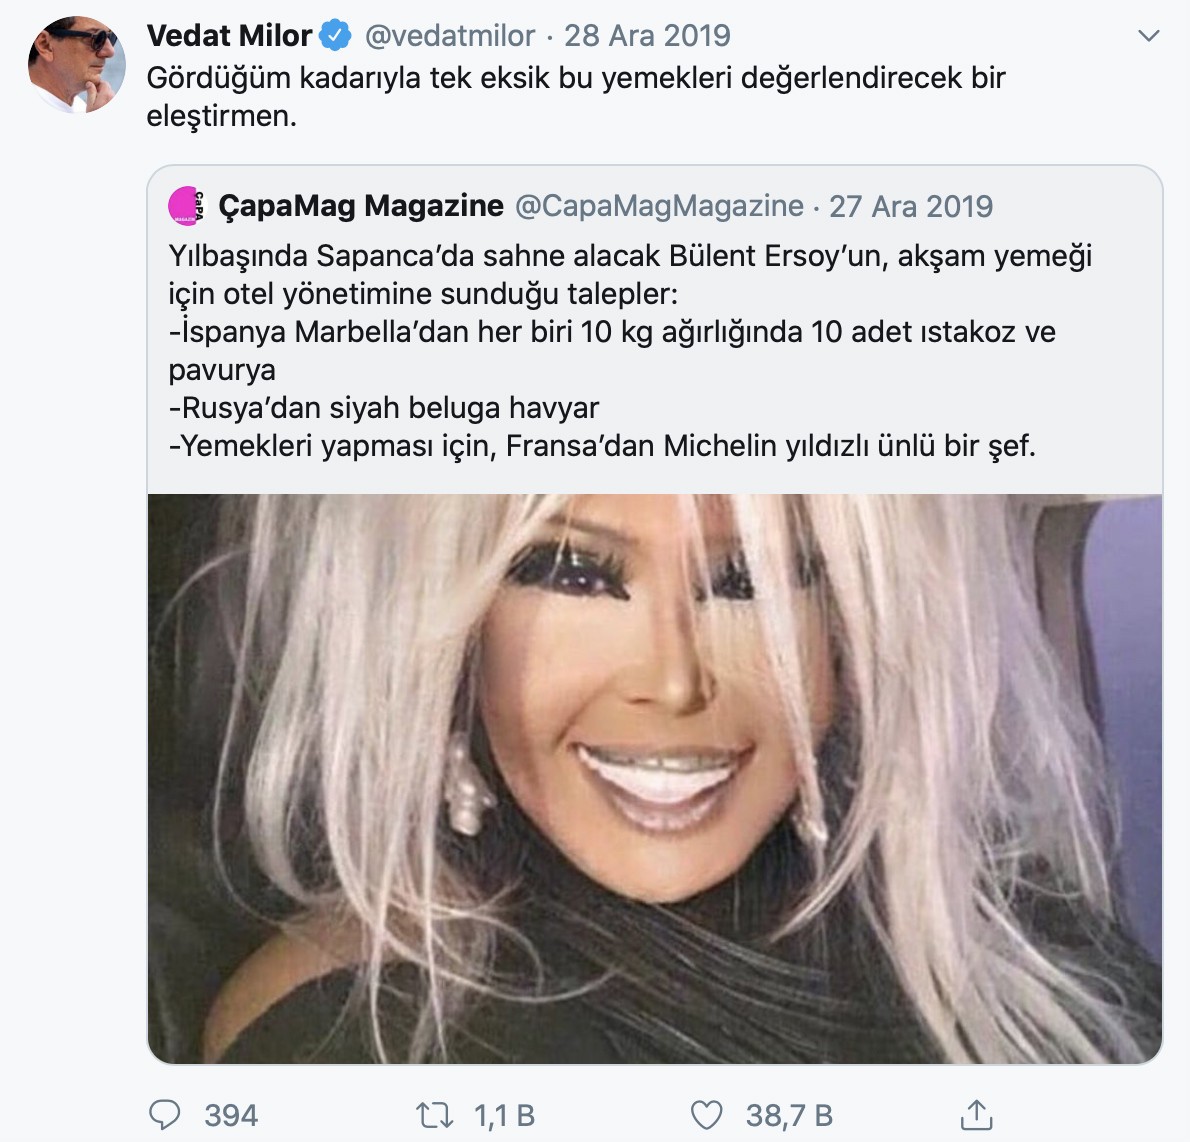This screenshot has width=1190, height=1142.
Task: Click the @CapaMagMagazine handle
Action: 660,206
